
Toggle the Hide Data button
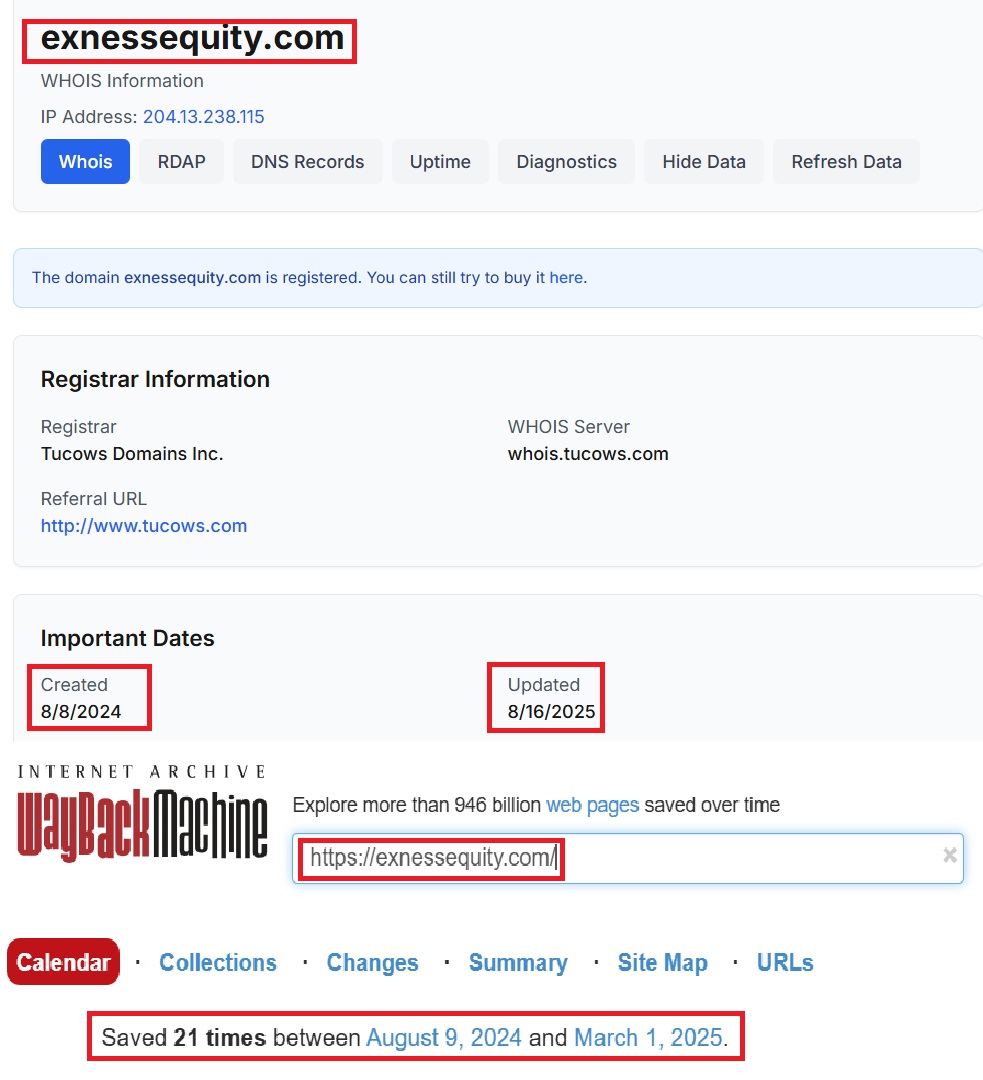tap(704, 162)
